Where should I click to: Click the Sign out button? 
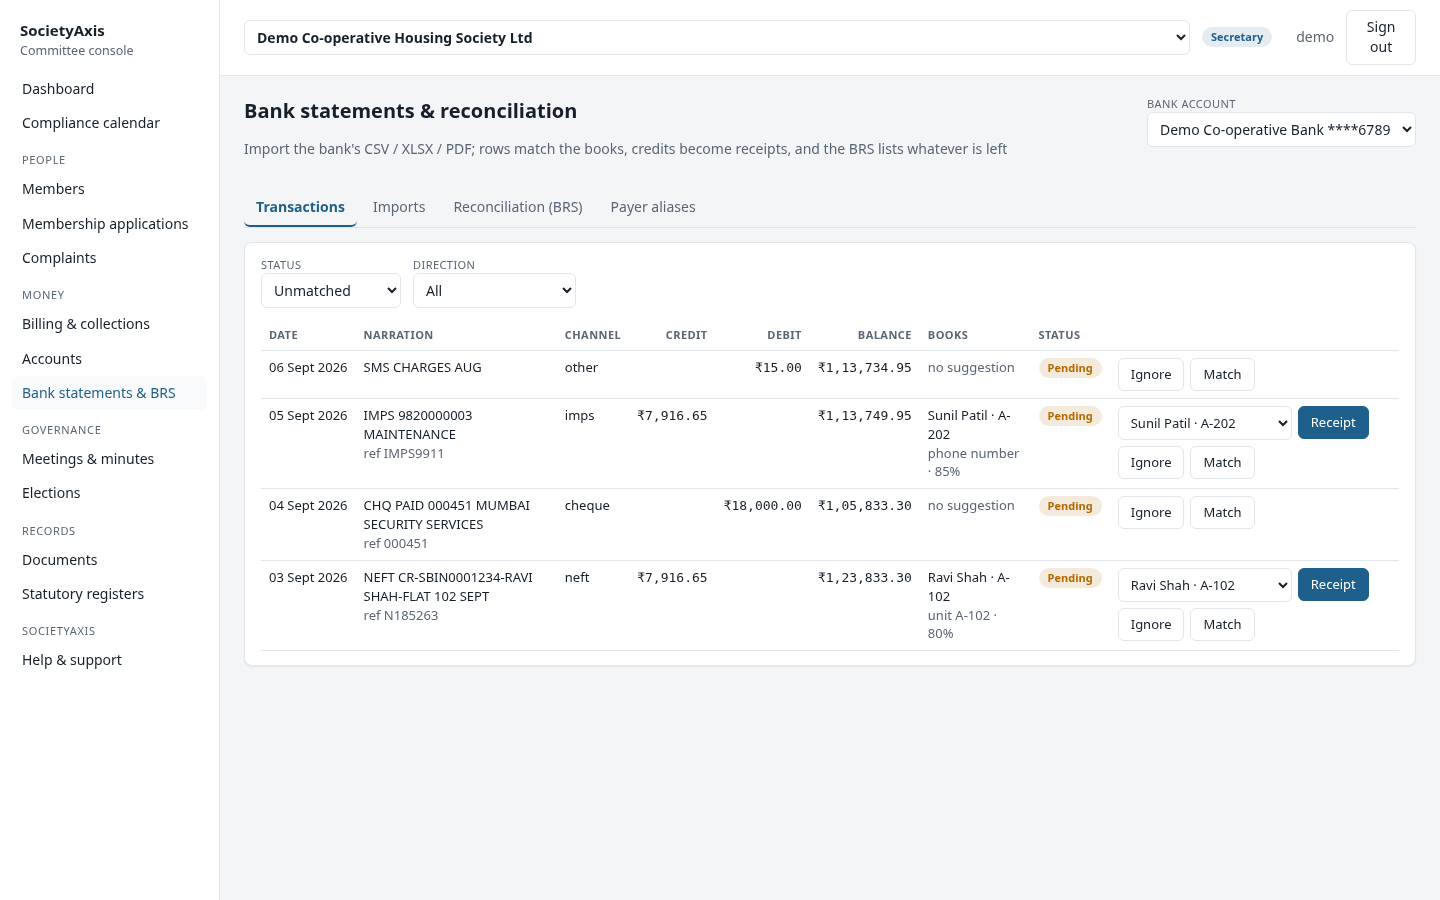pos(1381,38)
